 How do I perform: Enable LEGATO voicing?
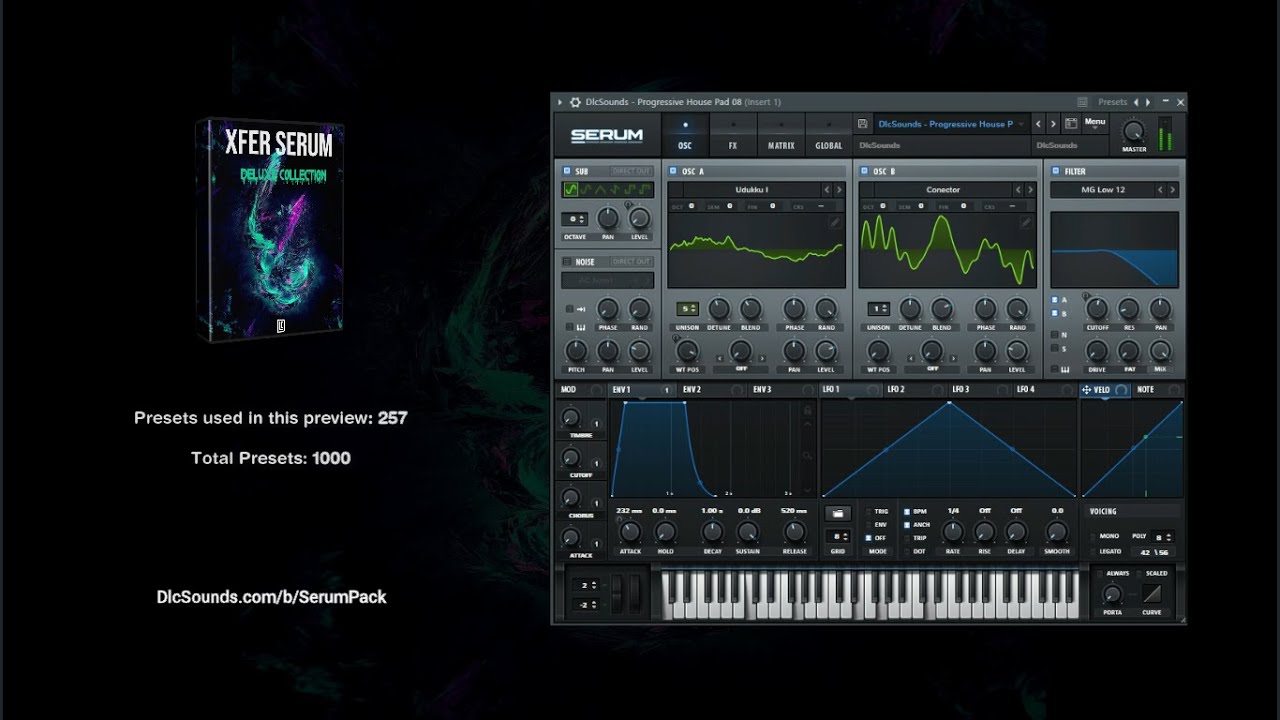coord(1093,551)
